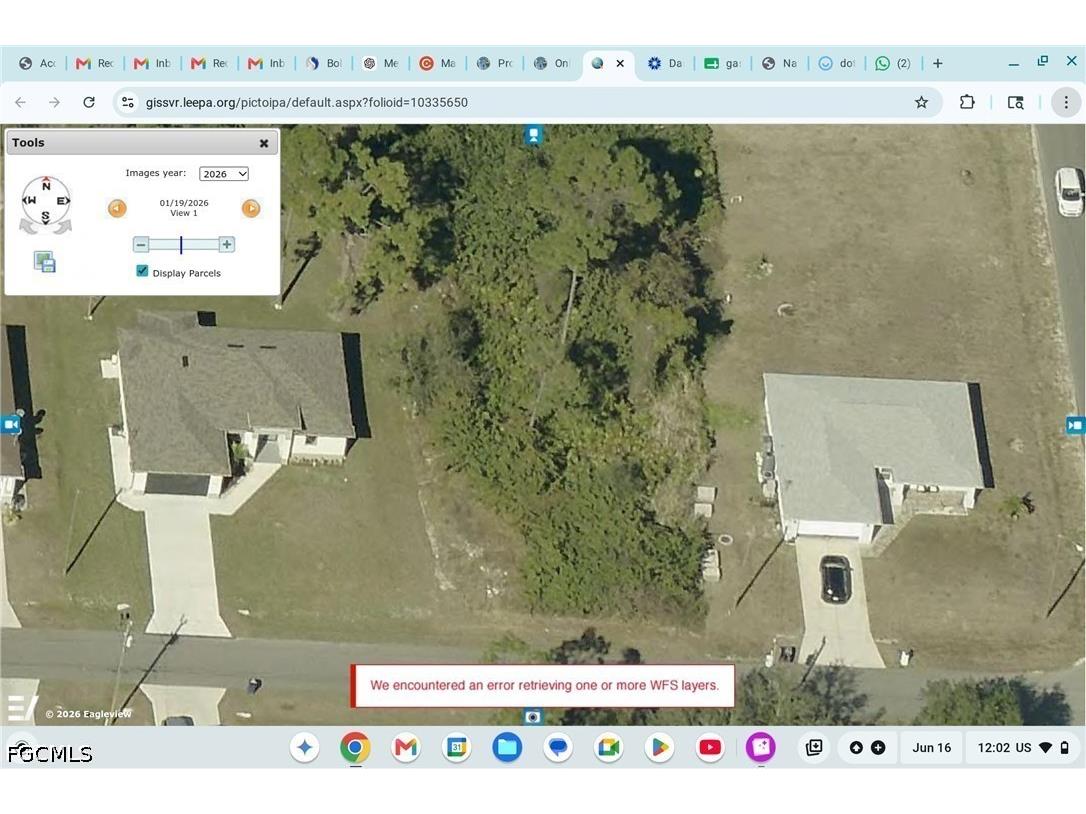Screen dimensions: 1086x814
Task: Pan map east with right camera marker
Action: [1075, 425]
